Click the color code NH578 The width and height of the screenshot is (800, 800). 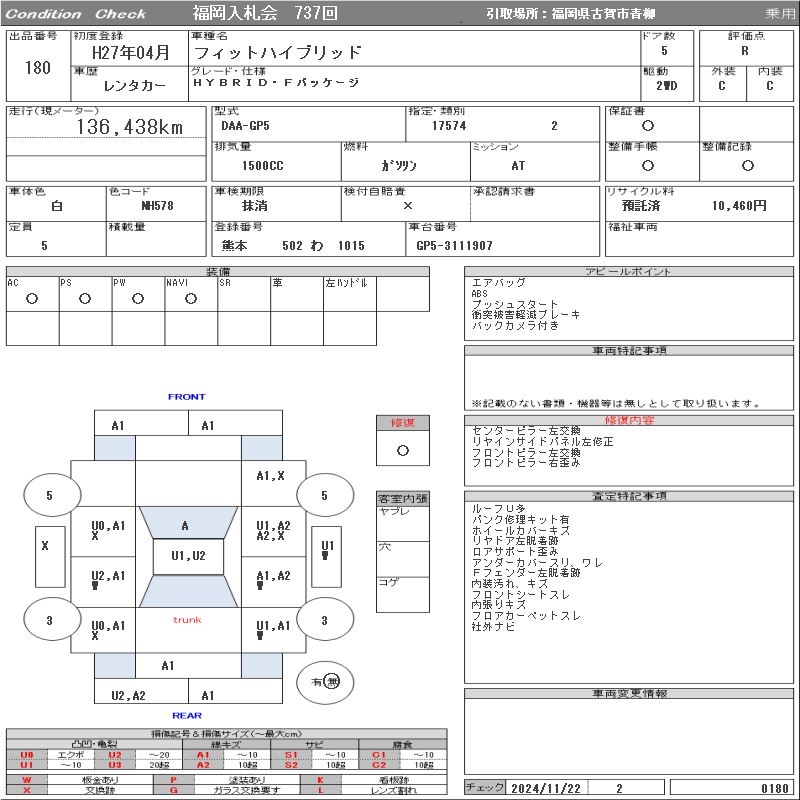tap(158, 206)
